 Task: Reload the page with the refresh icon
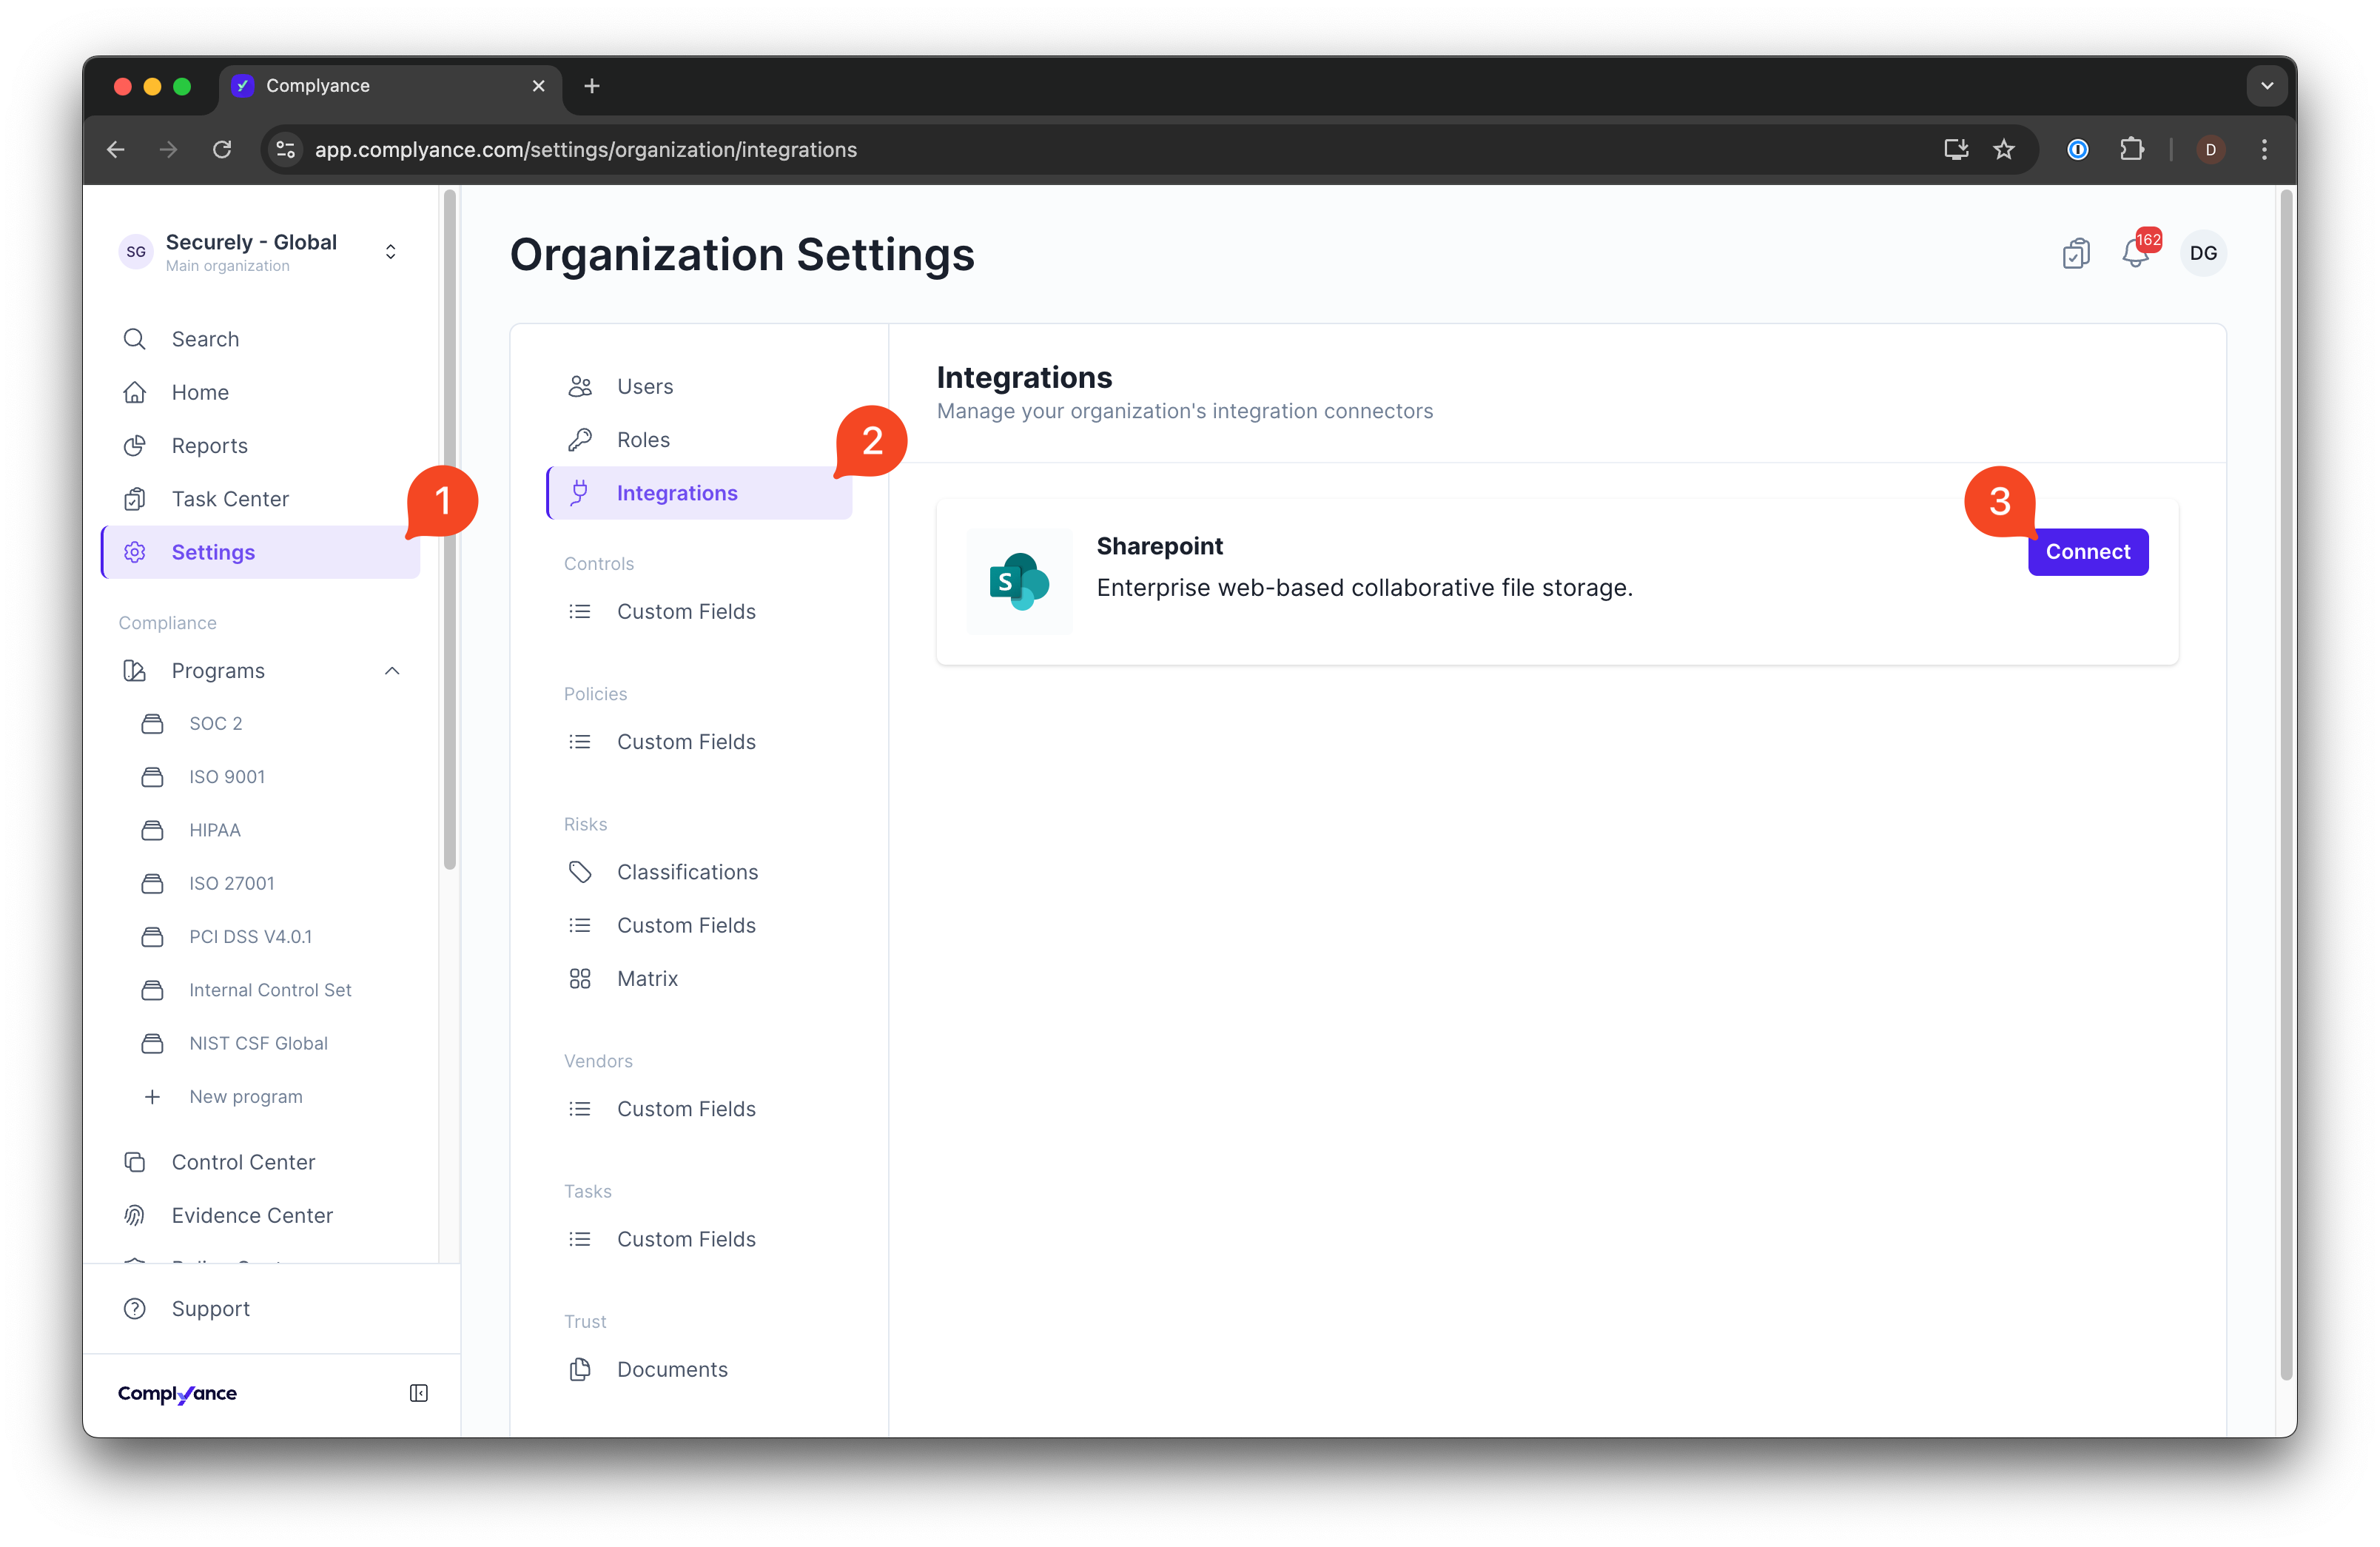point(222,149)
